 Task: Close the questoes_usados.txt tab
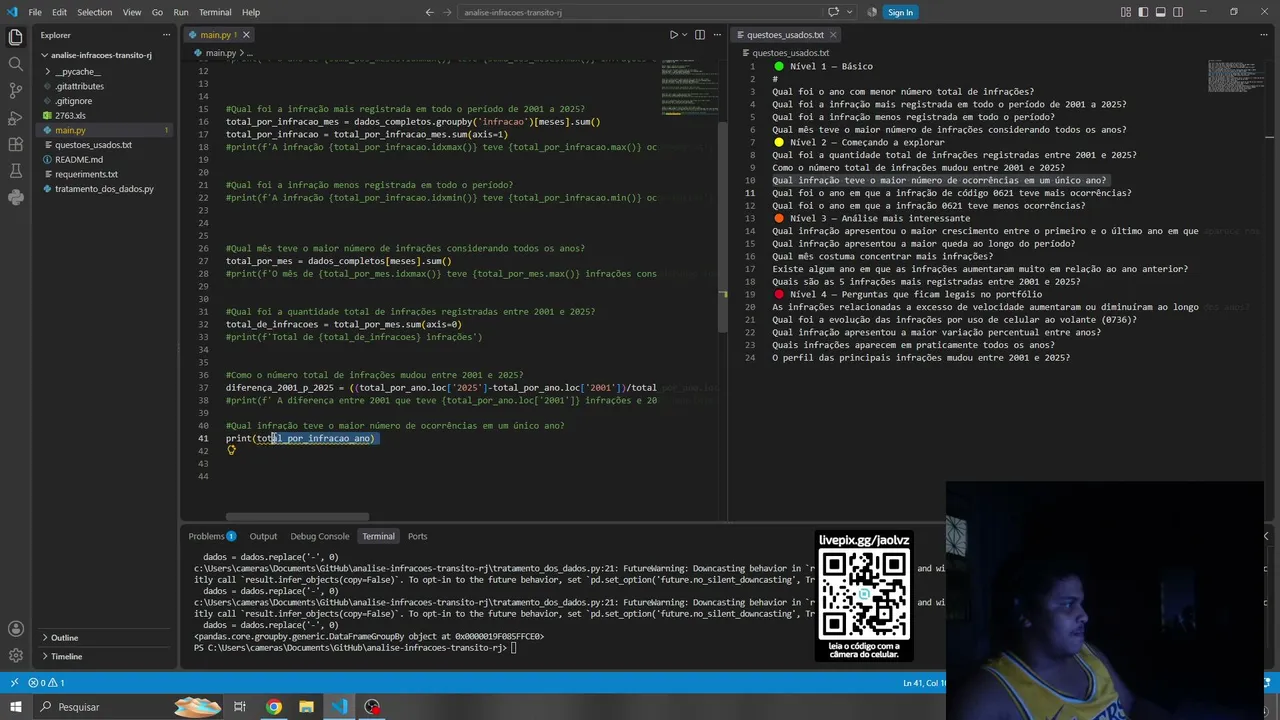point(831,35)
